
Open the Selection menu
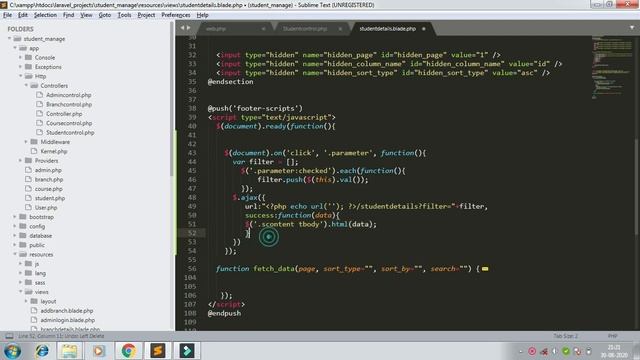click(x=45, y=15)
